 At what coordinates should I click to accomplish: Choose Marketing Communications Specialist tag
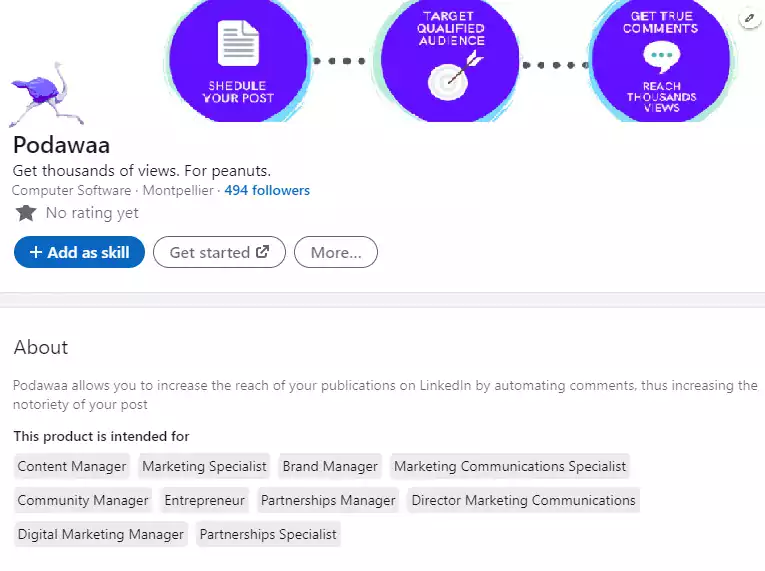coord(510,466)
